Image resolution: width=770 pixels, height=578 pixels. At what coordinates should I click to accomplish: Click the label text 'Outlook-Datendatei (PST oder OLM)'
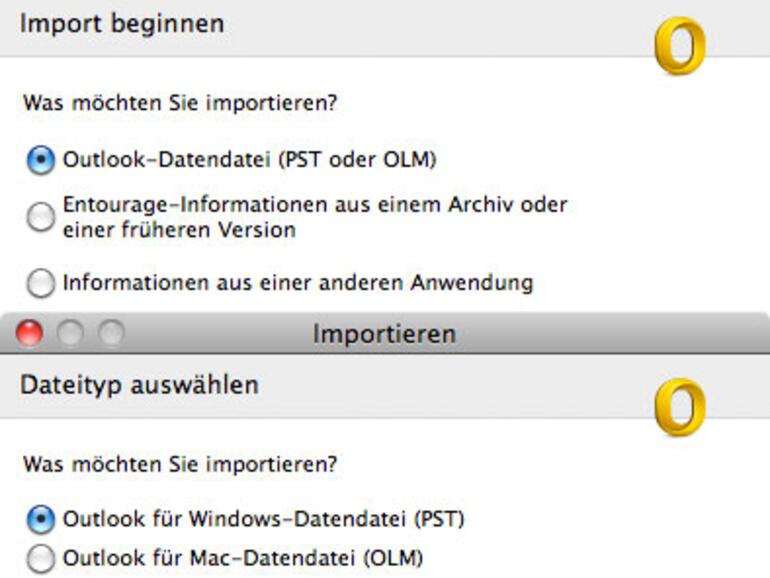[x=250, y=160]
